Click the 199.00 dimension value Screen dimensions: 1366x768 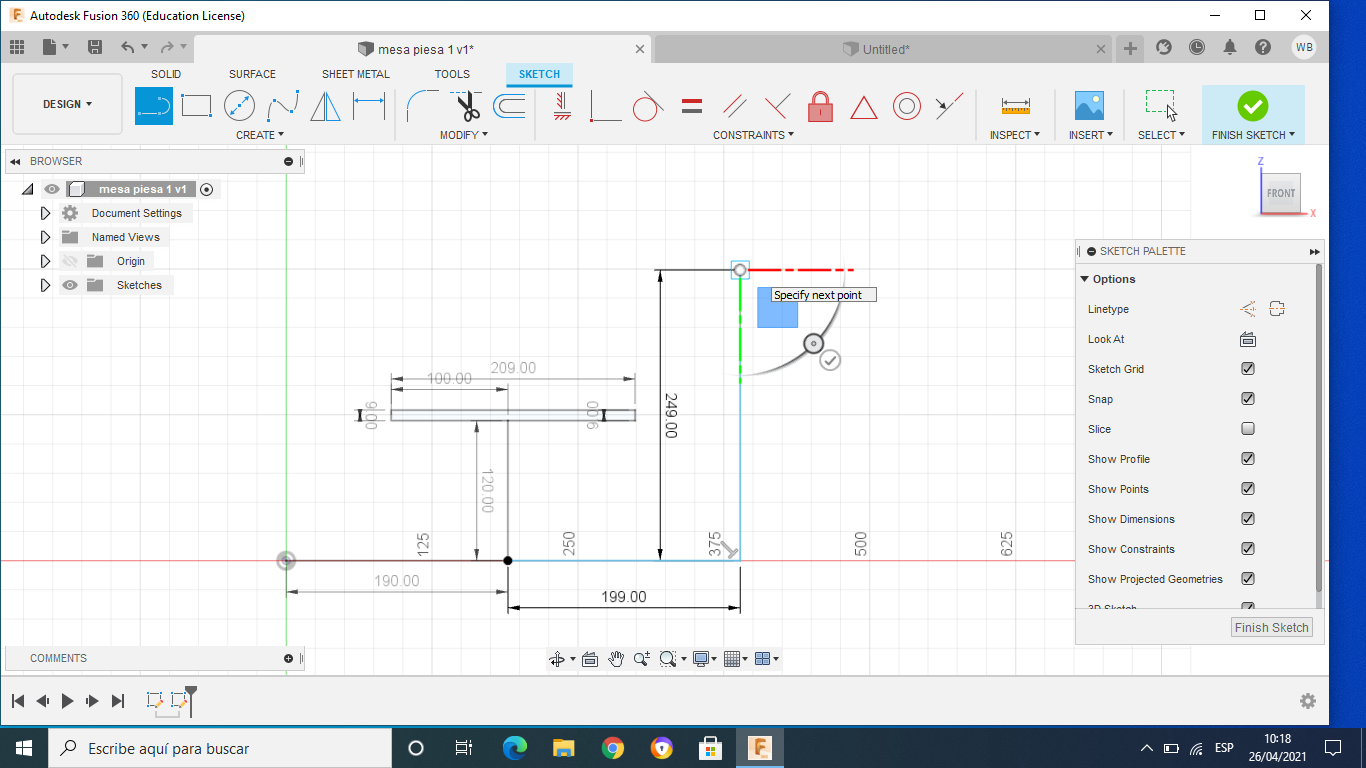click(x=623, y=597)
